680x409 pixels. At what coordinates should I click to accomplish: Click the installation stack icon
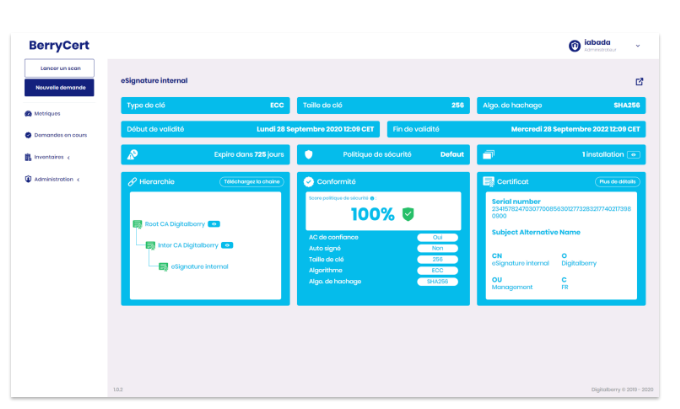[x=489, y=154]
